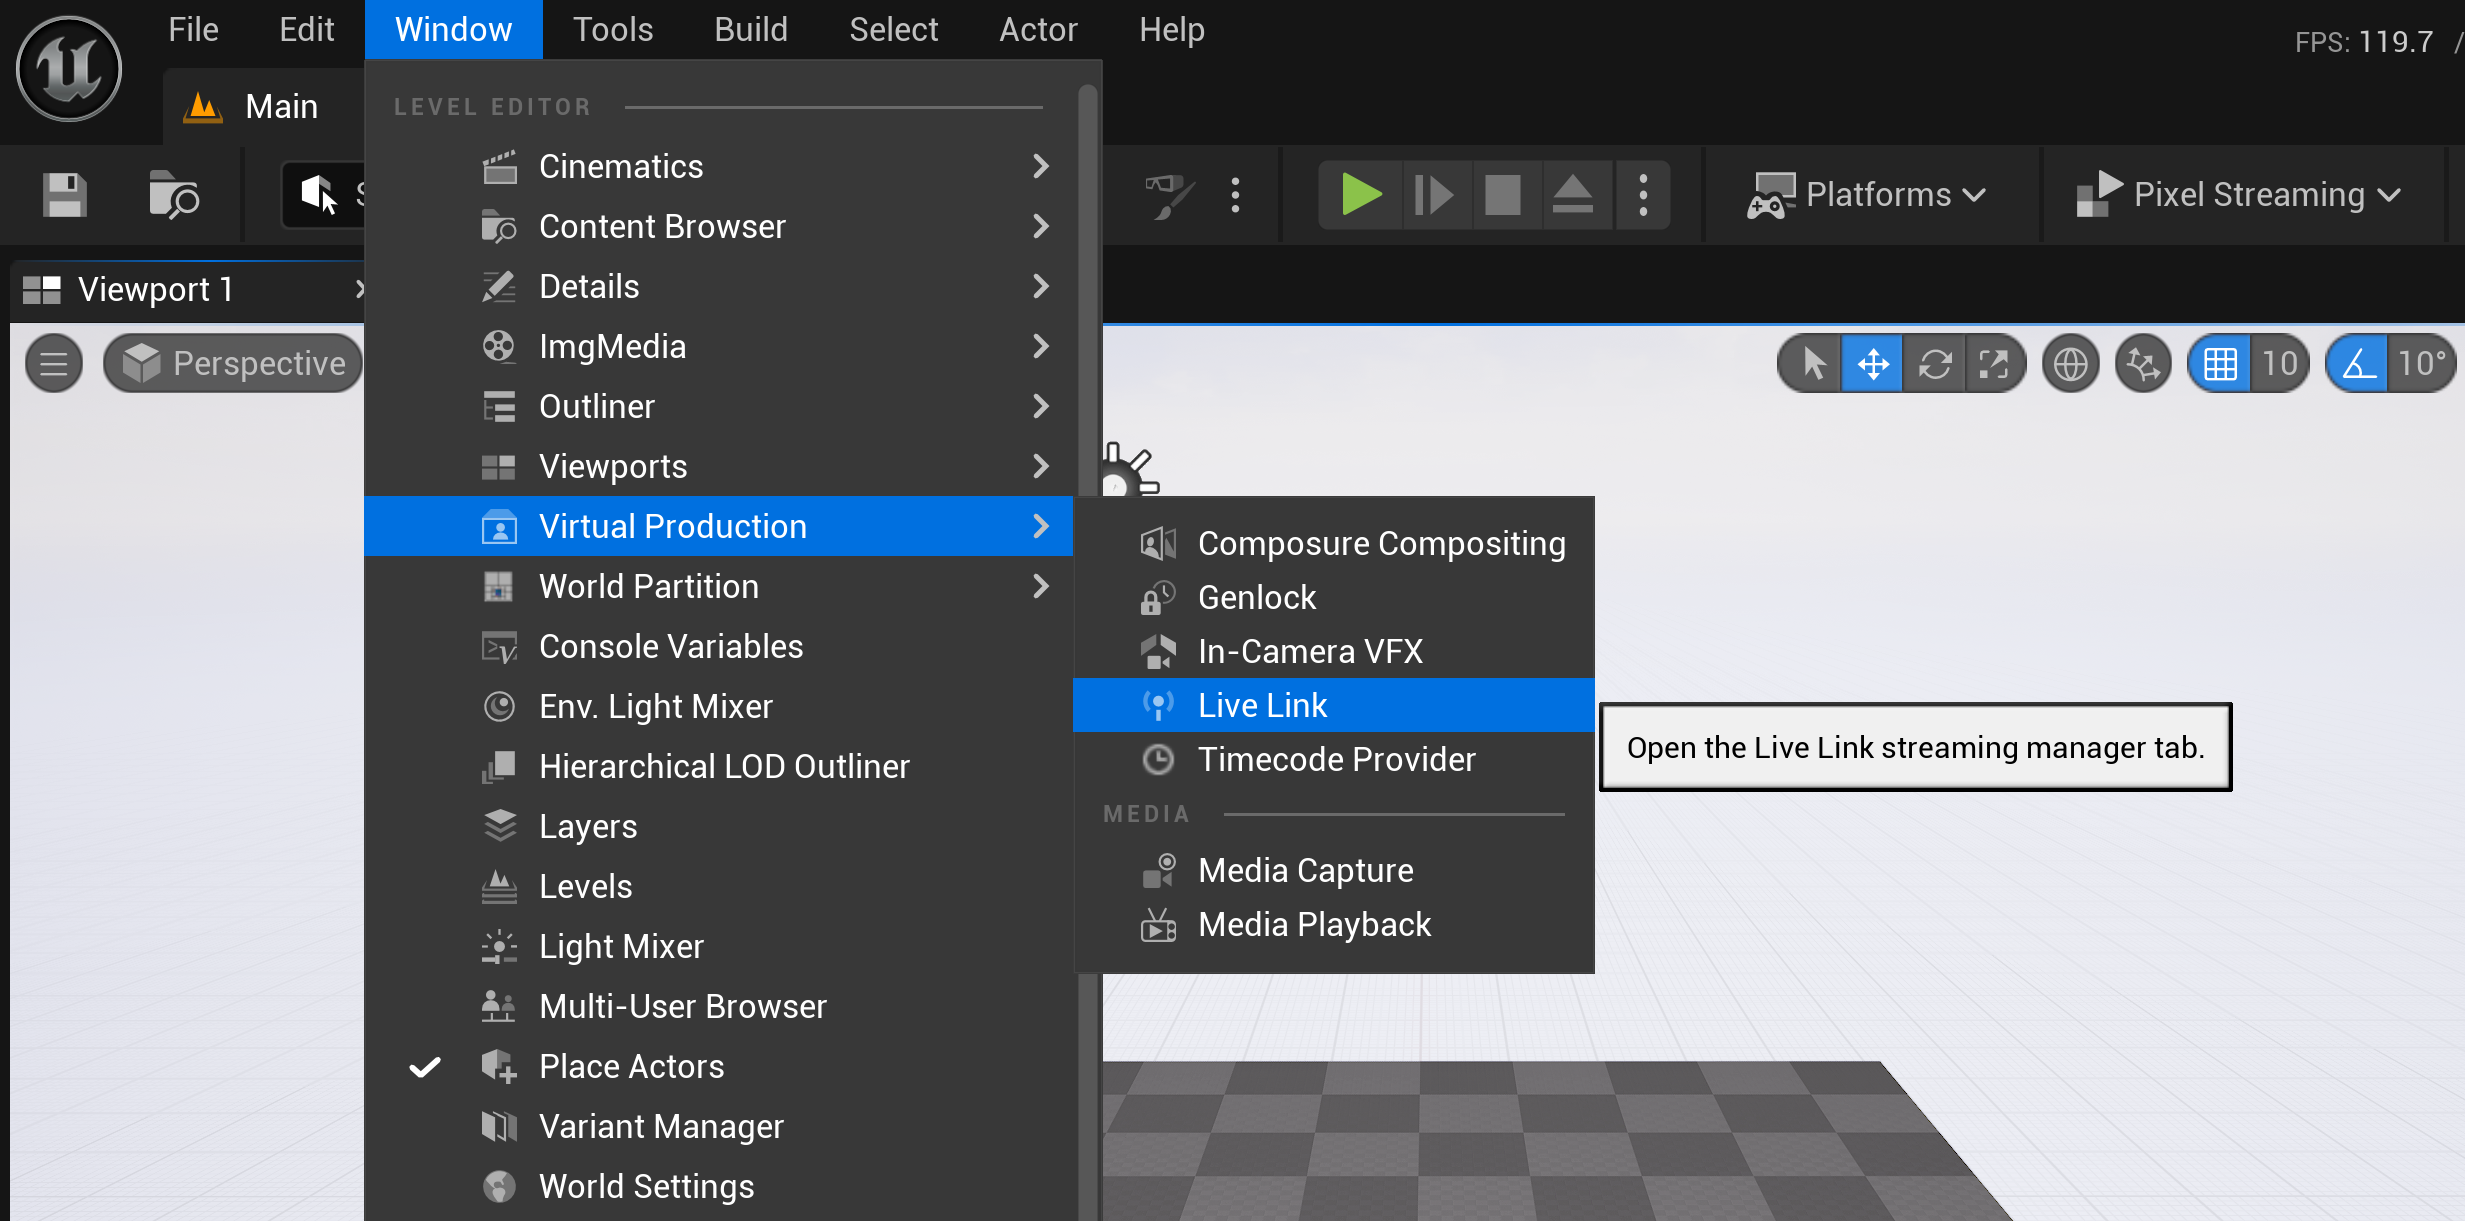The image size is (2465, 1221).
Task: Toggle rotation angle snapping icon
Action: (x=2359, y=363)
